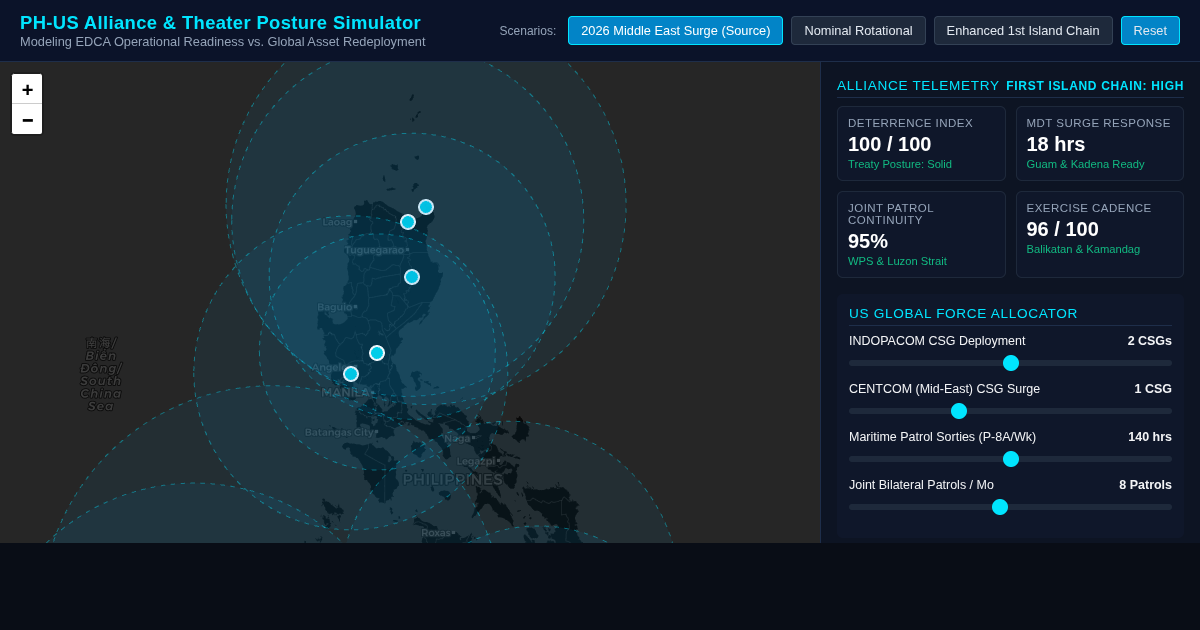Click the WPS & Luzon Strait text
The width and height of the screenshot is (1200, 630).
[x=897, y=261]
